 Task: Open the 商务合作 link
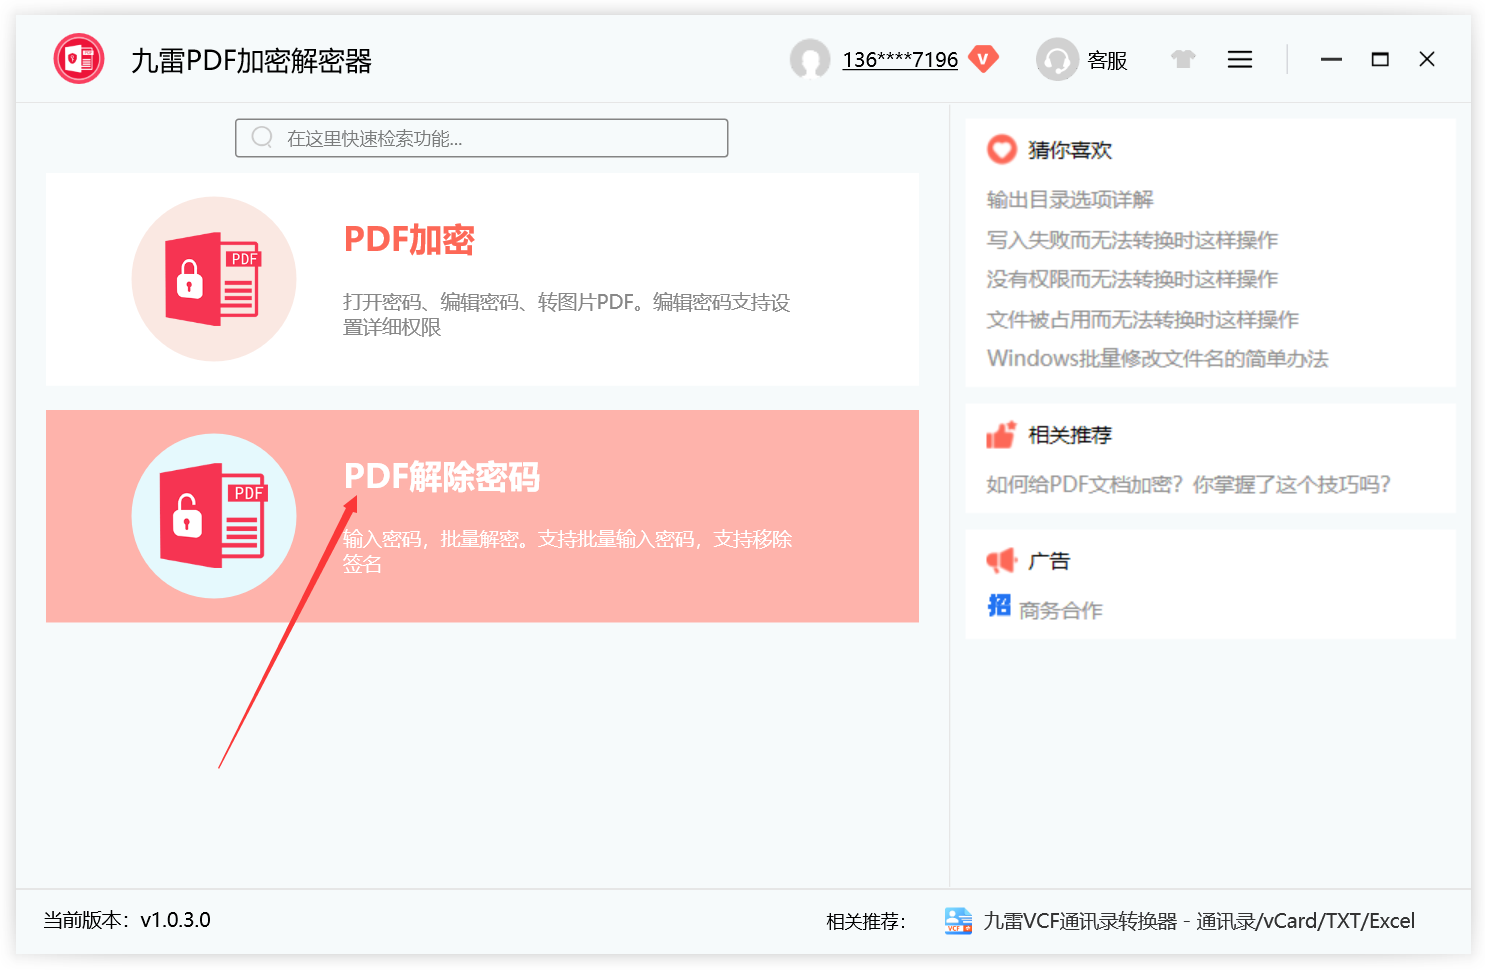click(1059, 609)
